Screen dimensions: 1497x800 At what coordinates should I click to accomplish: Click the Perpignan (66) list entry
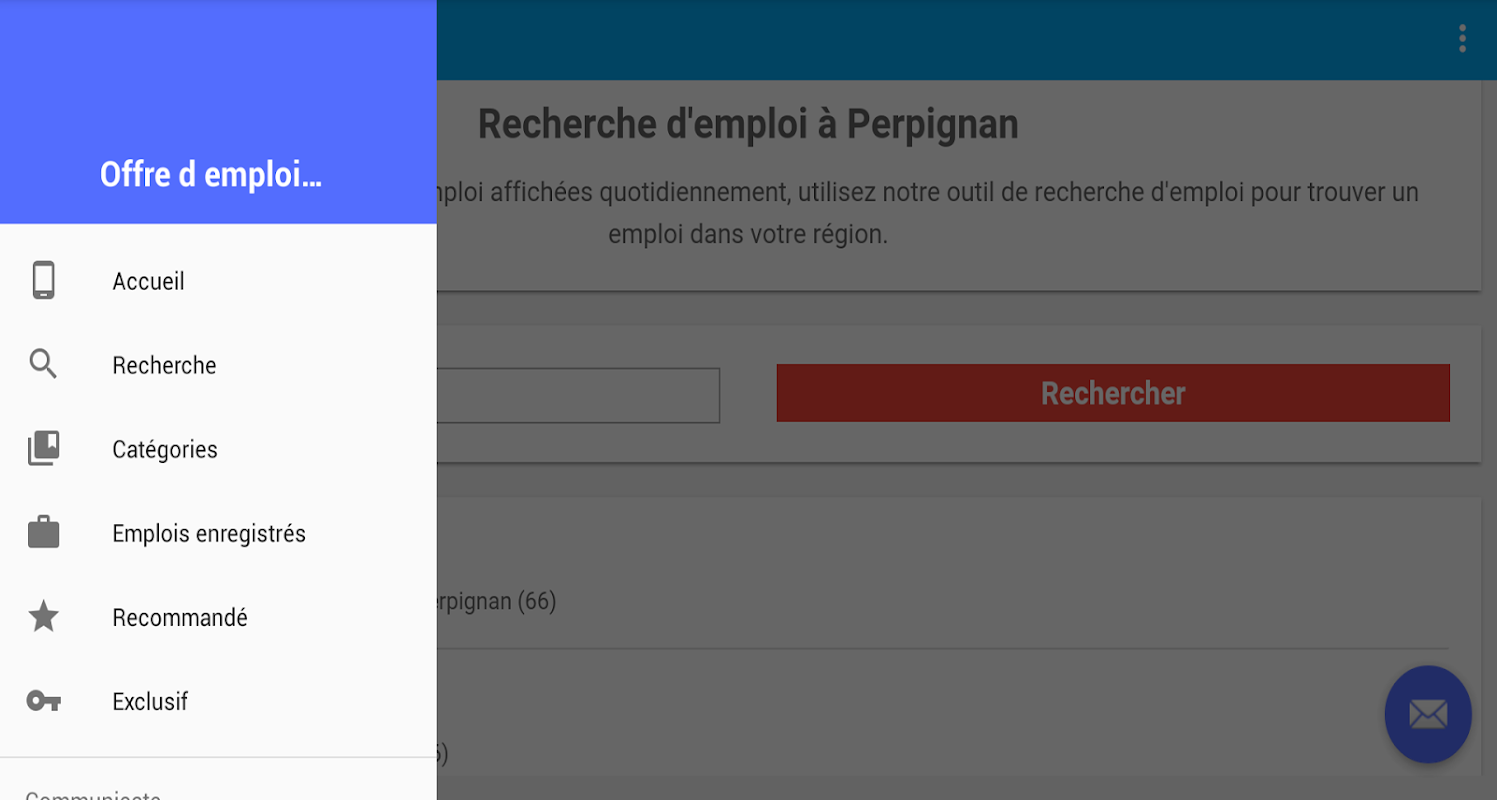(940, 601)
